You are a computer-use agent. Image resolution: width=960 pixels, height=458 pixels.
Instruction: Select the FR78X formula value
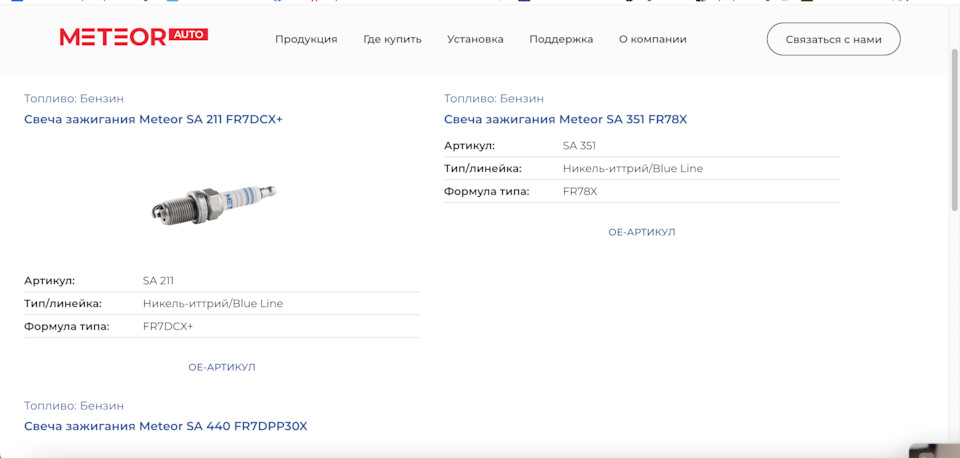(x=580, y=192)
